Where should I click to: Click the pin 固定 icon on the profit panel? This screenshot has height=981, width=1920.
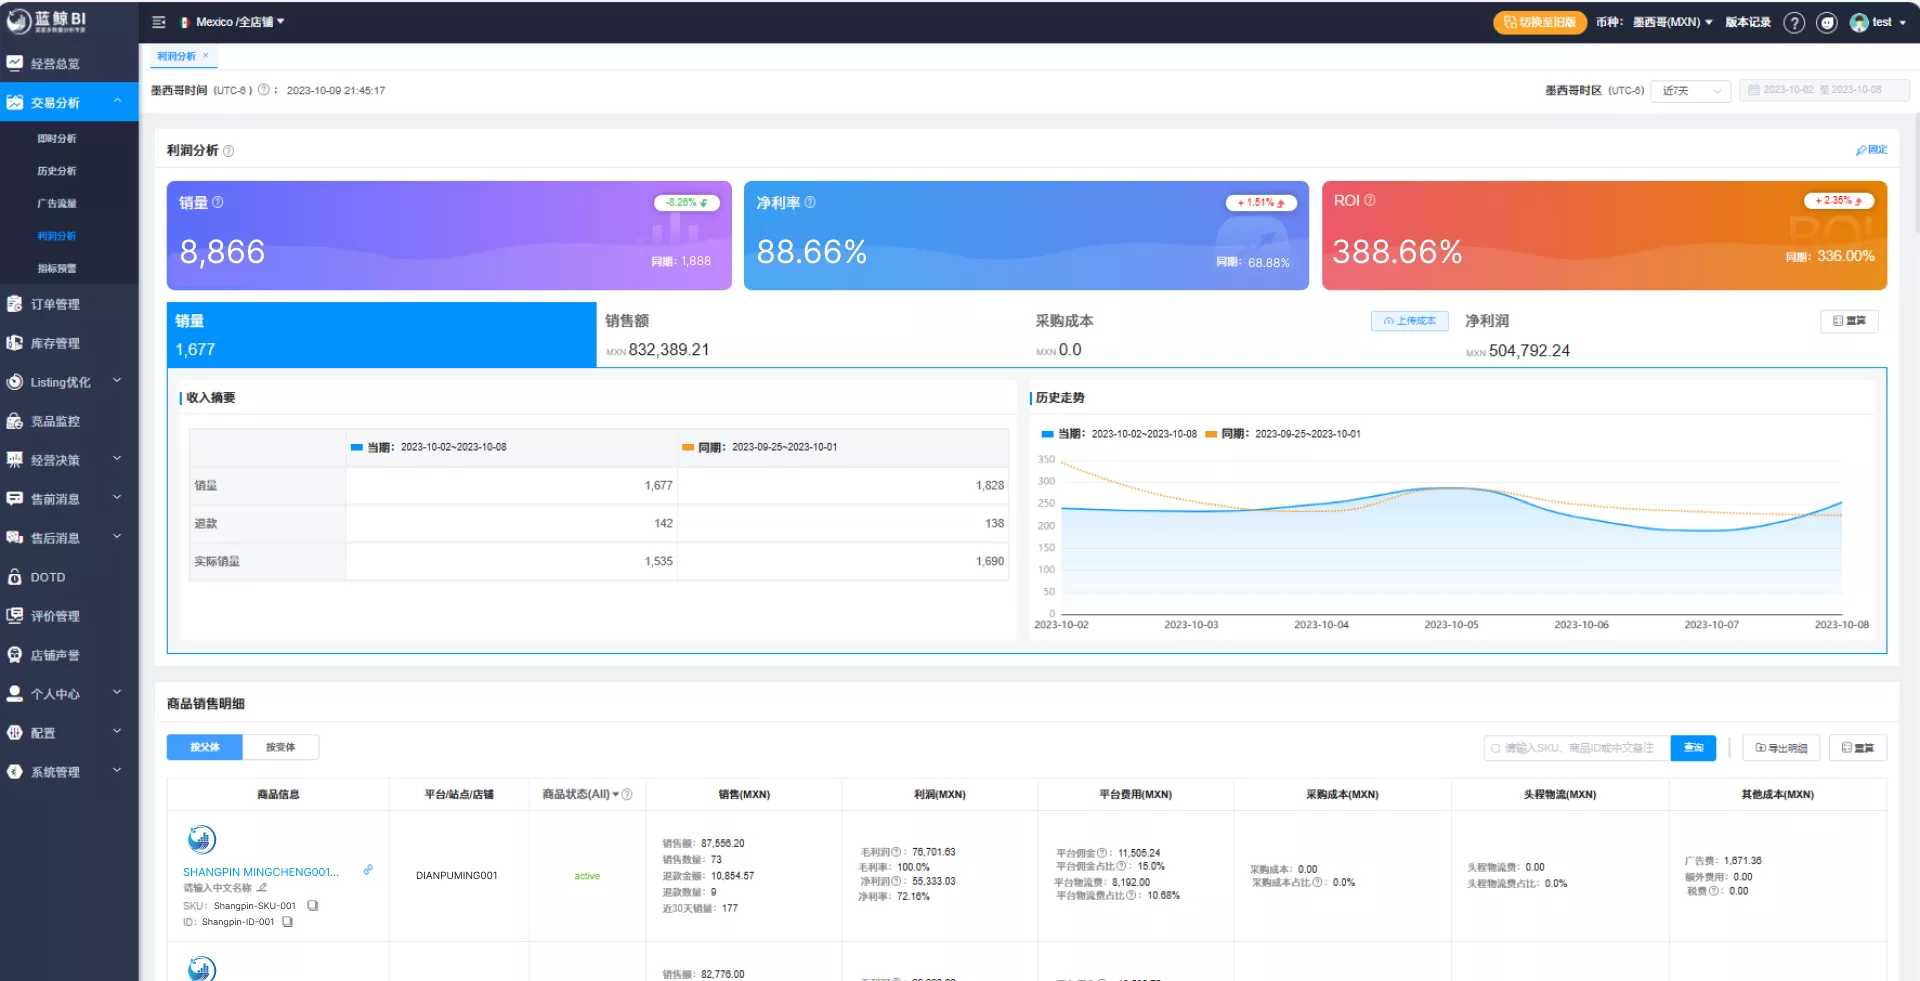tap(1871, 150)
